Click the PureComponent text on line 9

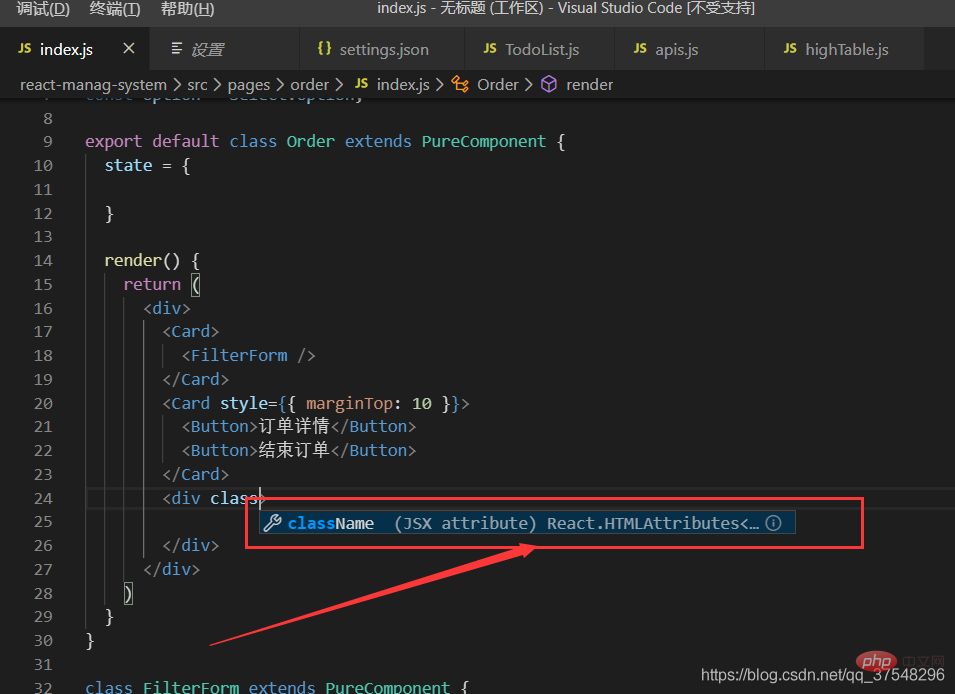coord(484,141)
